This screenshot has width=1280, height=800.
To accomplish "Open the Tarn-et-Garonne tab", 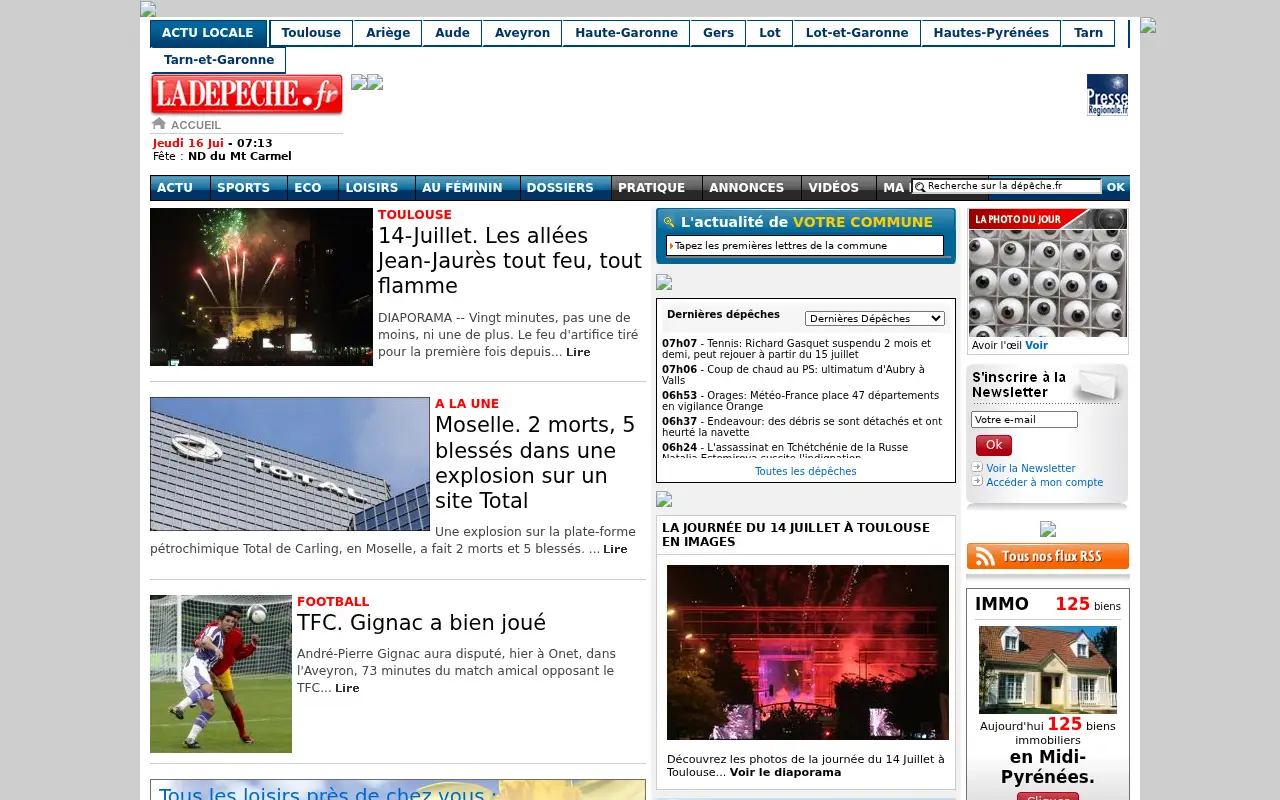I will (x=219, y=60).
